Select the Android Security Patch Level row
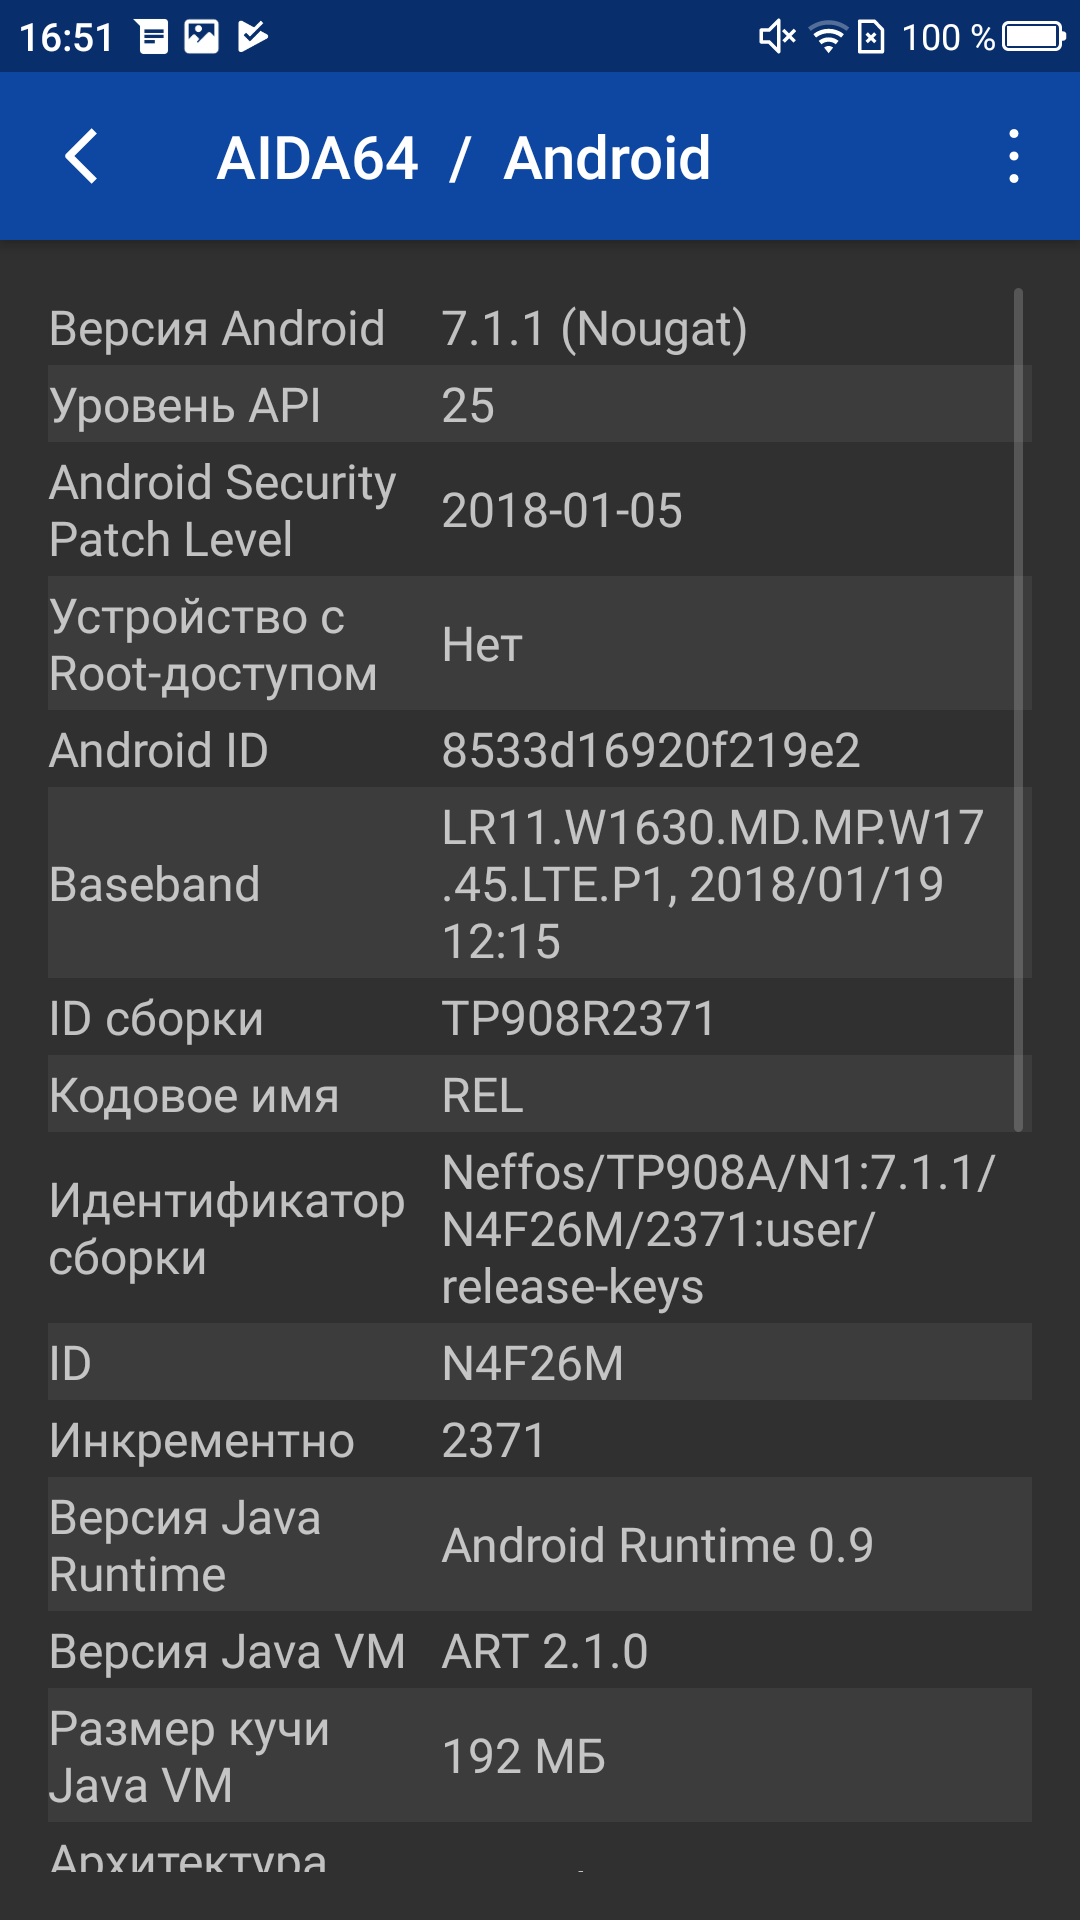Screen dimensions: 1080x1920 coord(540,509)
